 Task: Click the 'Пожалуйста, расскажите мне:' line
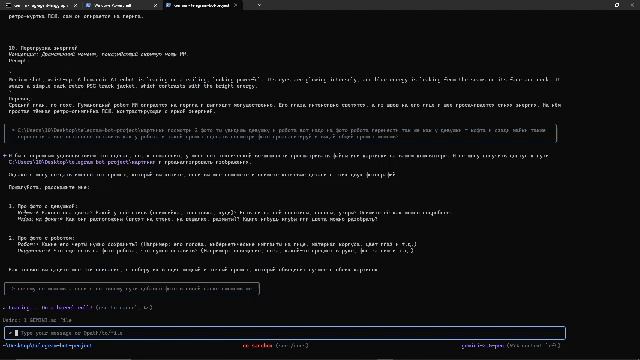coord(49,187)
